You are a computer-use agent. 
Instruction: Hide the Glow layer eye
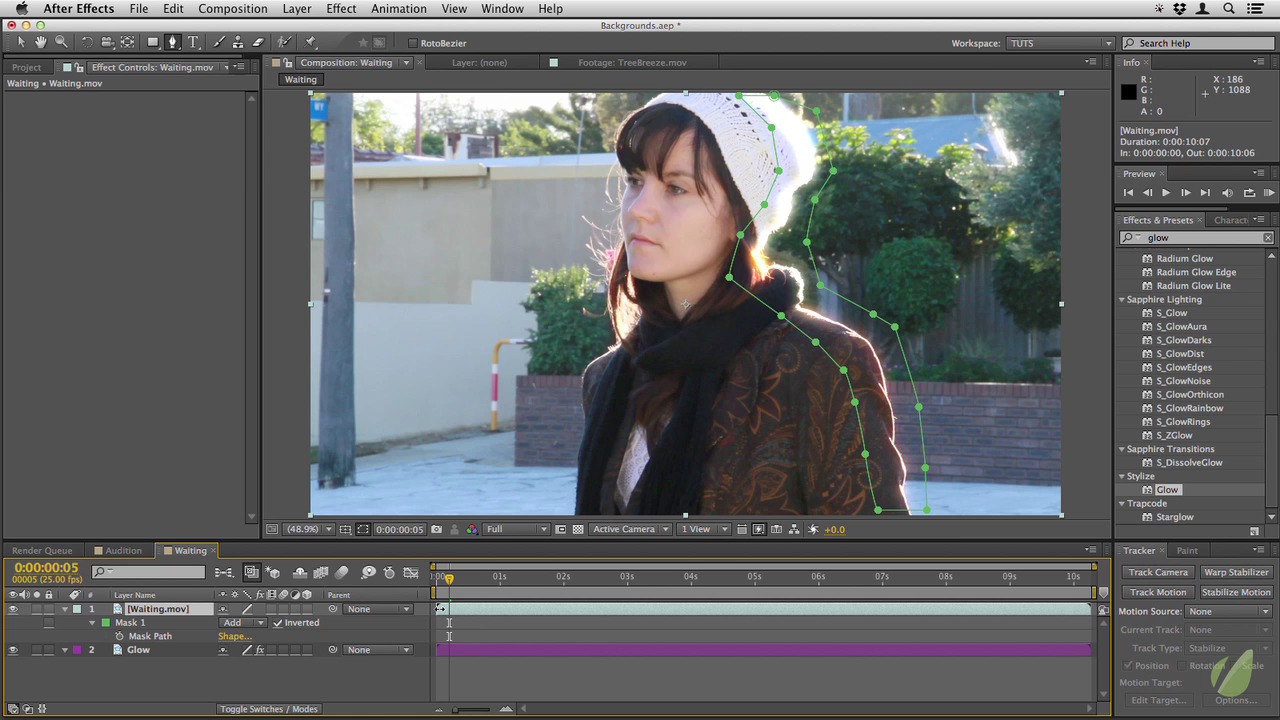click(x=13, y=650)
